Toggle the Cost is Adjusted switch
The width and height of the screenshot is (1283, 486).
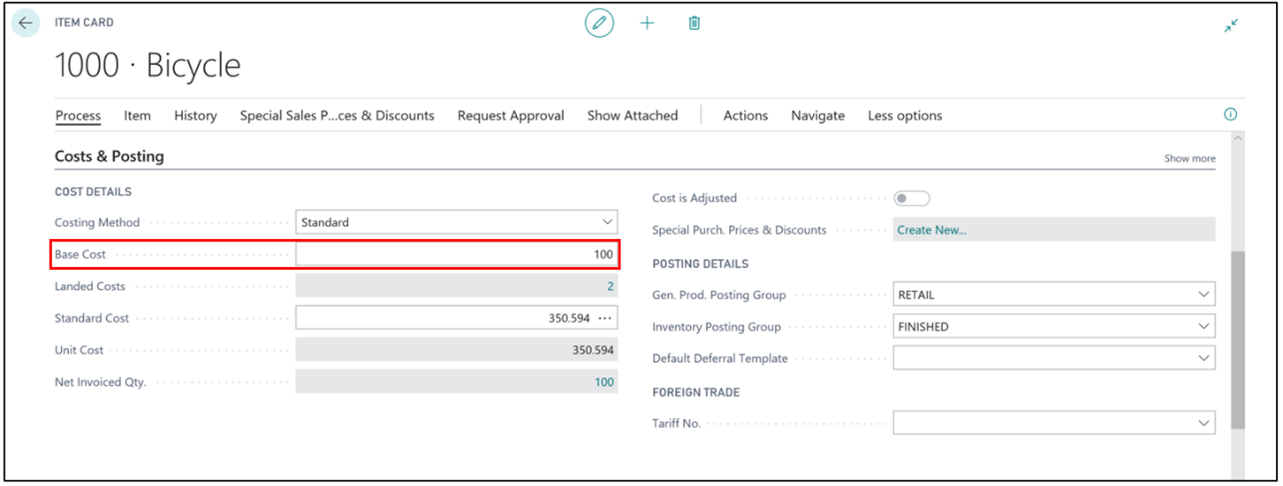tap(912, 198)
